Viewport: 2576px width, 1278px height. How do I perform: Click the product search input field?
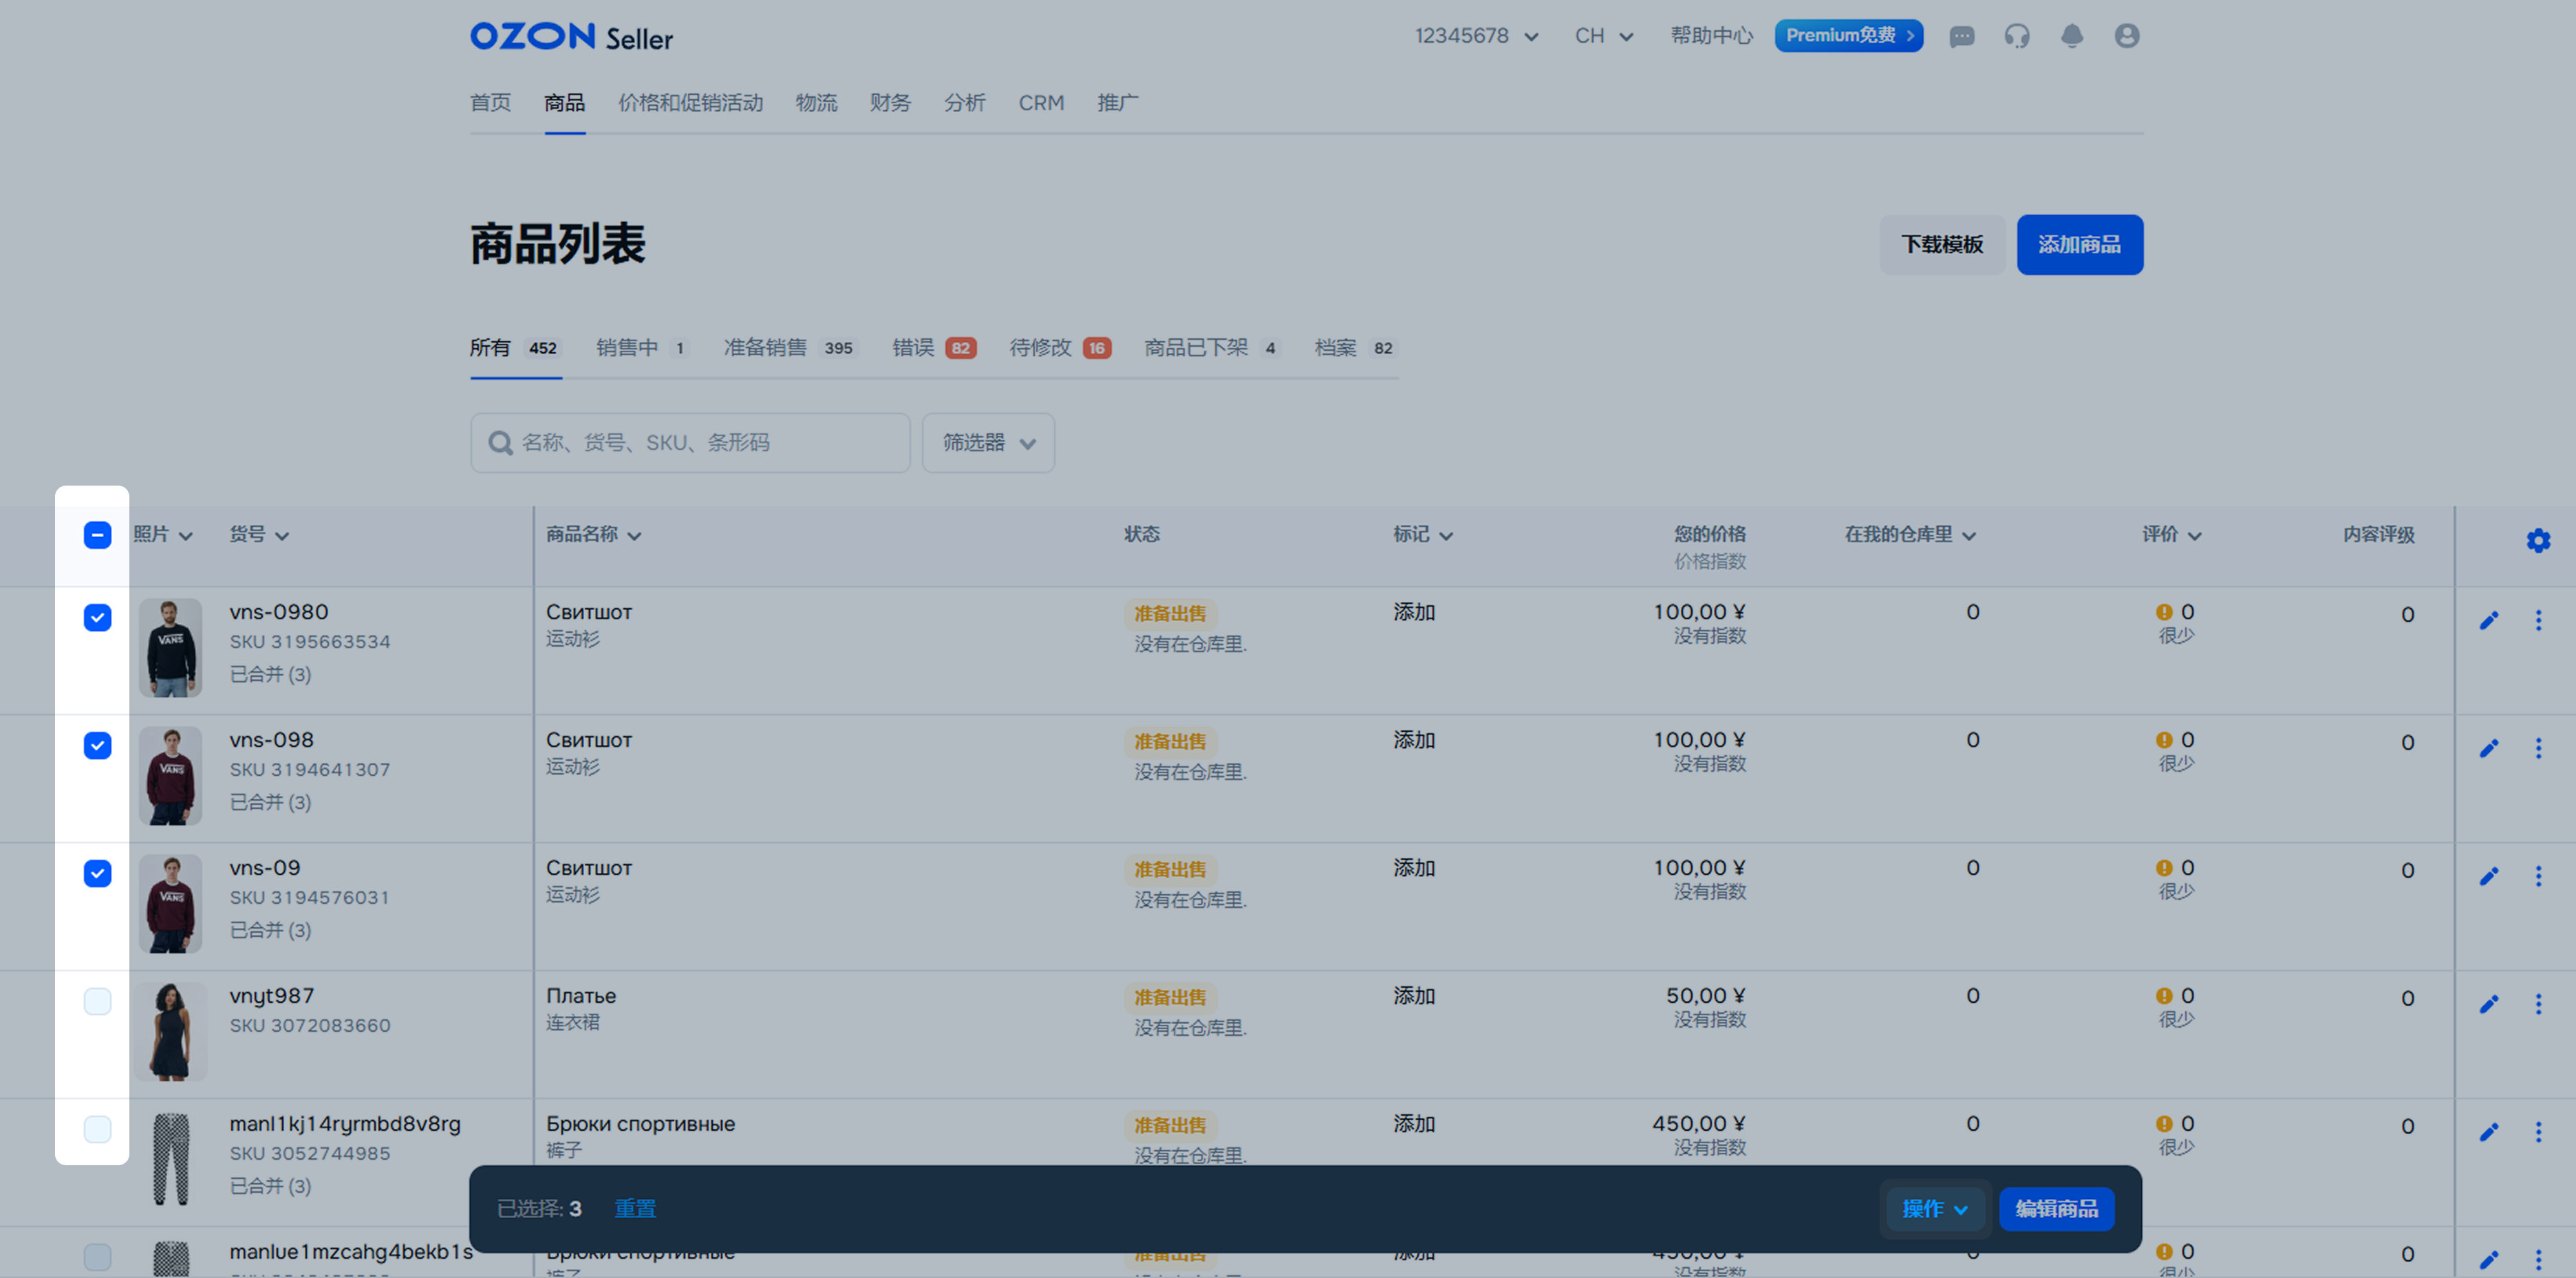700,443
